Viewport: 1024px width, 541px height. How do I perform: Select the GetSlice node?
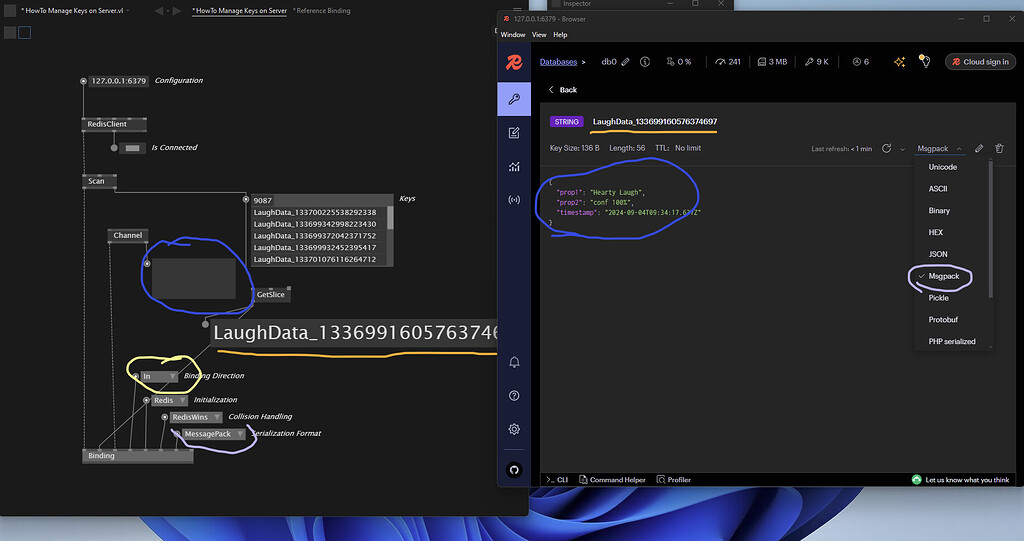tap(271, 295)
